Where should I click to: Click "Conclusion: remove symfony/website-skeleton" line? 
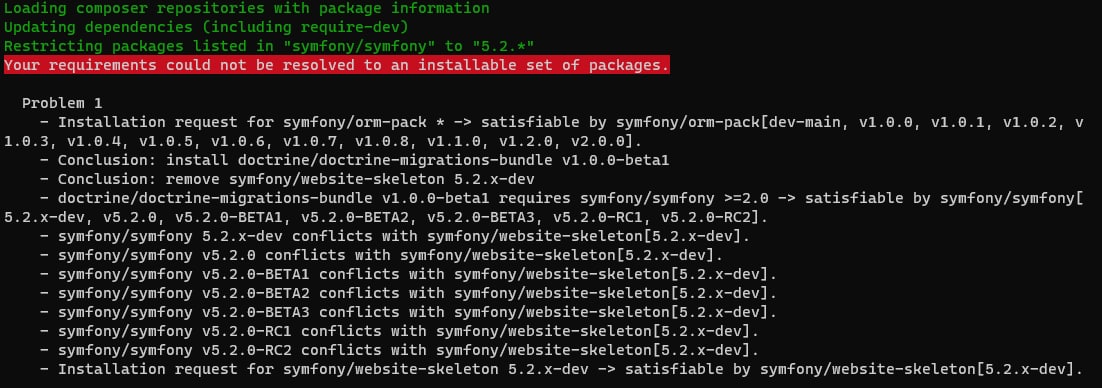pos(287,179)
